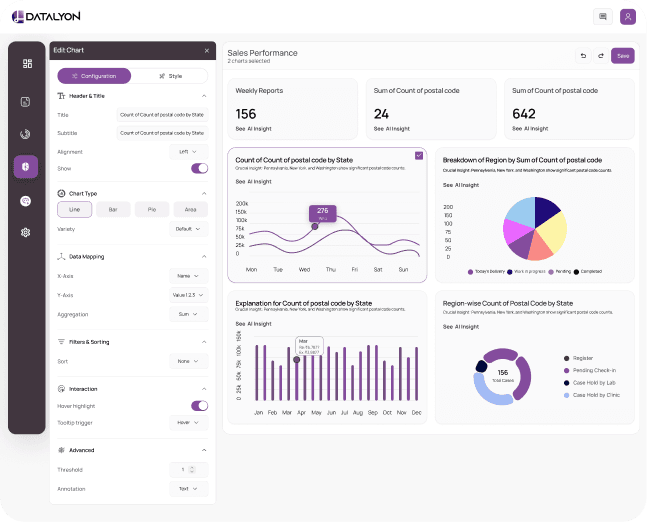647x522 pixels.
Task: Click the redo arrow icon
Action: tap(601, 56)
